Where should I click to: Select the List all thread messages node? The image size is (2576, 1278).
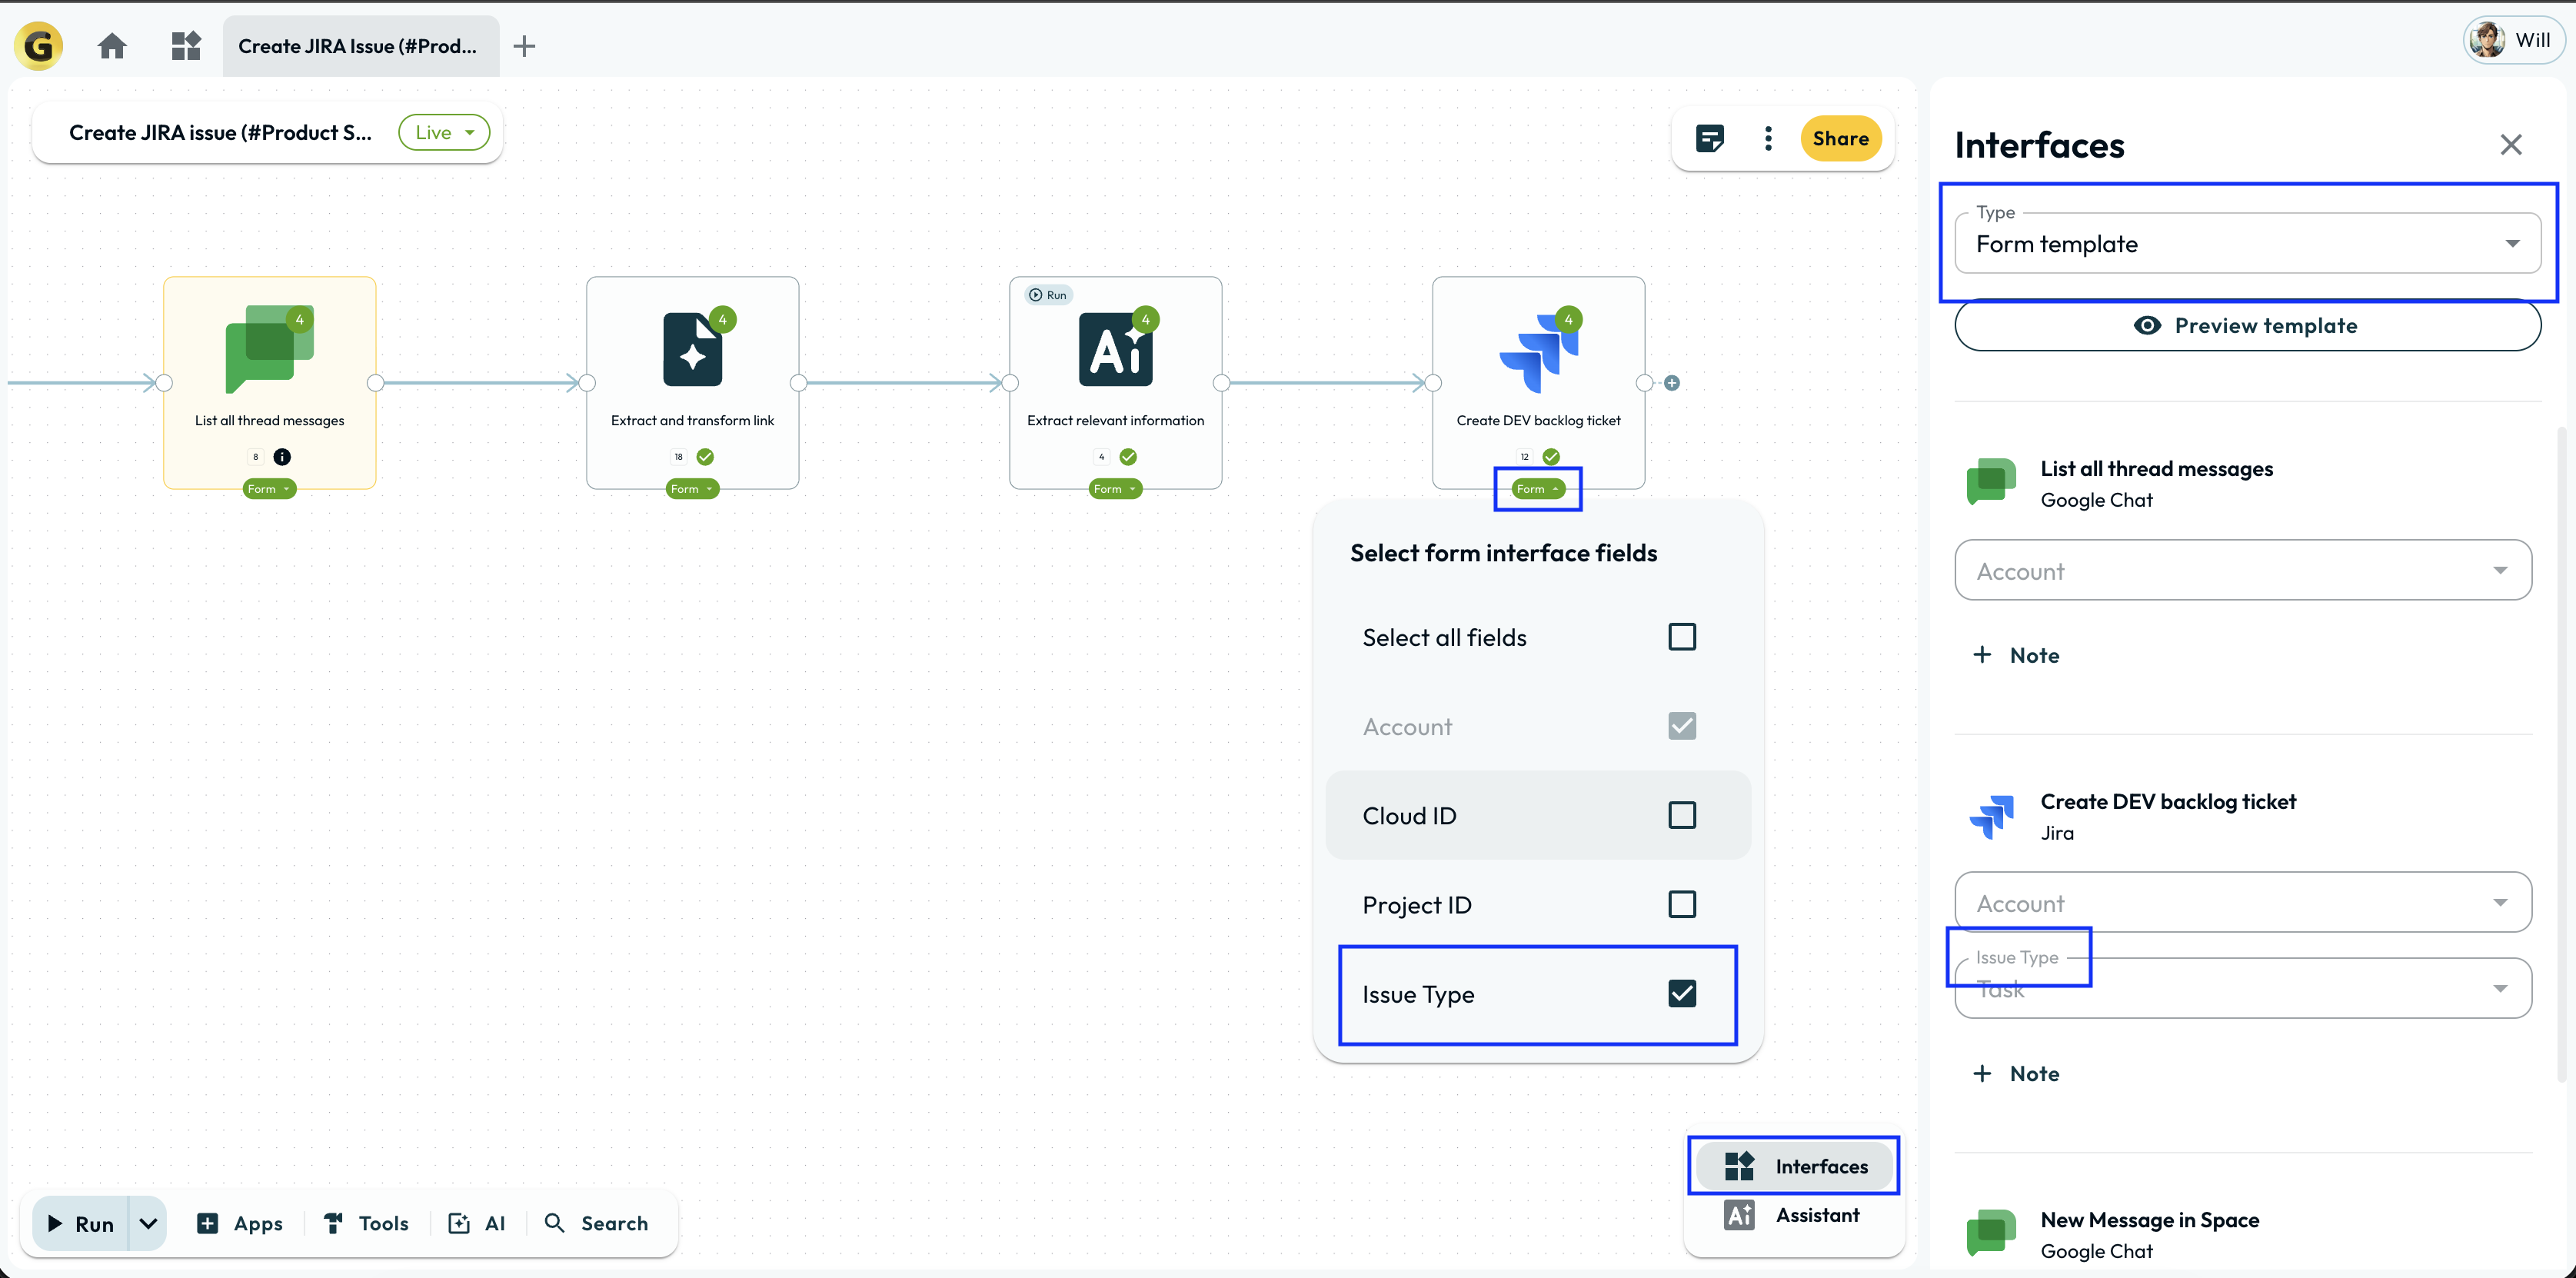pyautogui.click(x=269, y=350)
